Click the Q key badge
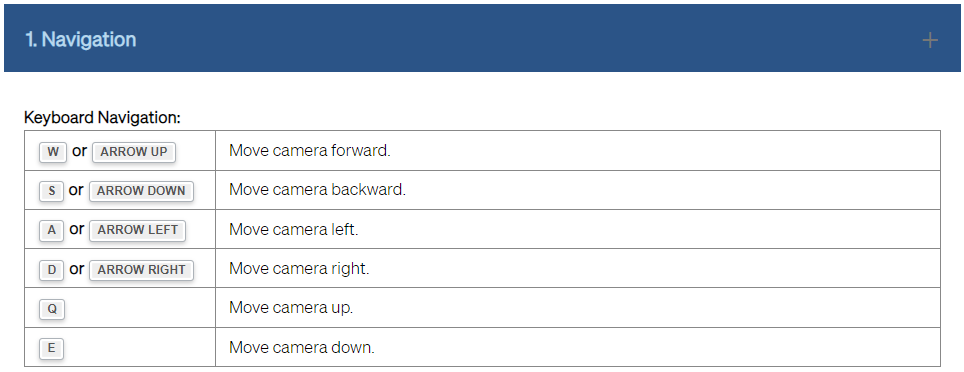 pyautogui.click(x=52, y=309)
